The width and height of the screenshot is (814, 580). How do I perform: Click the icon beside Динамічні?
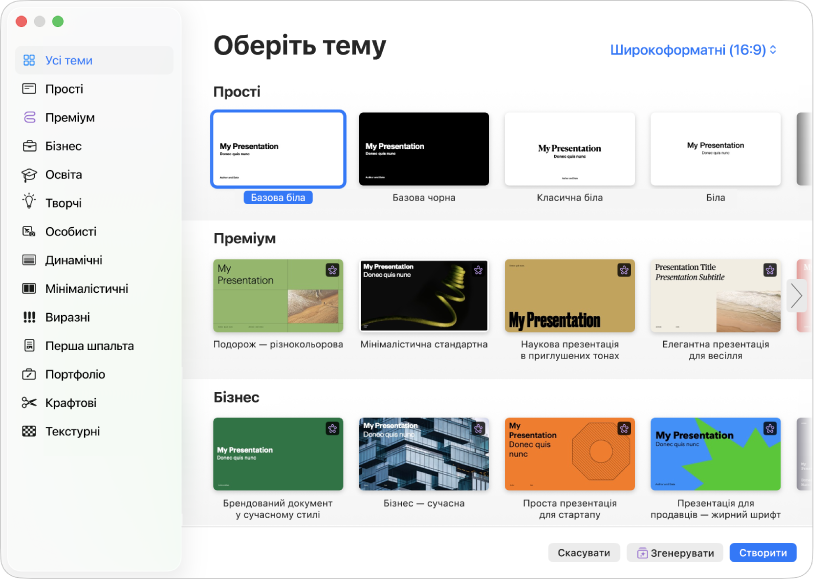[29, 260]
